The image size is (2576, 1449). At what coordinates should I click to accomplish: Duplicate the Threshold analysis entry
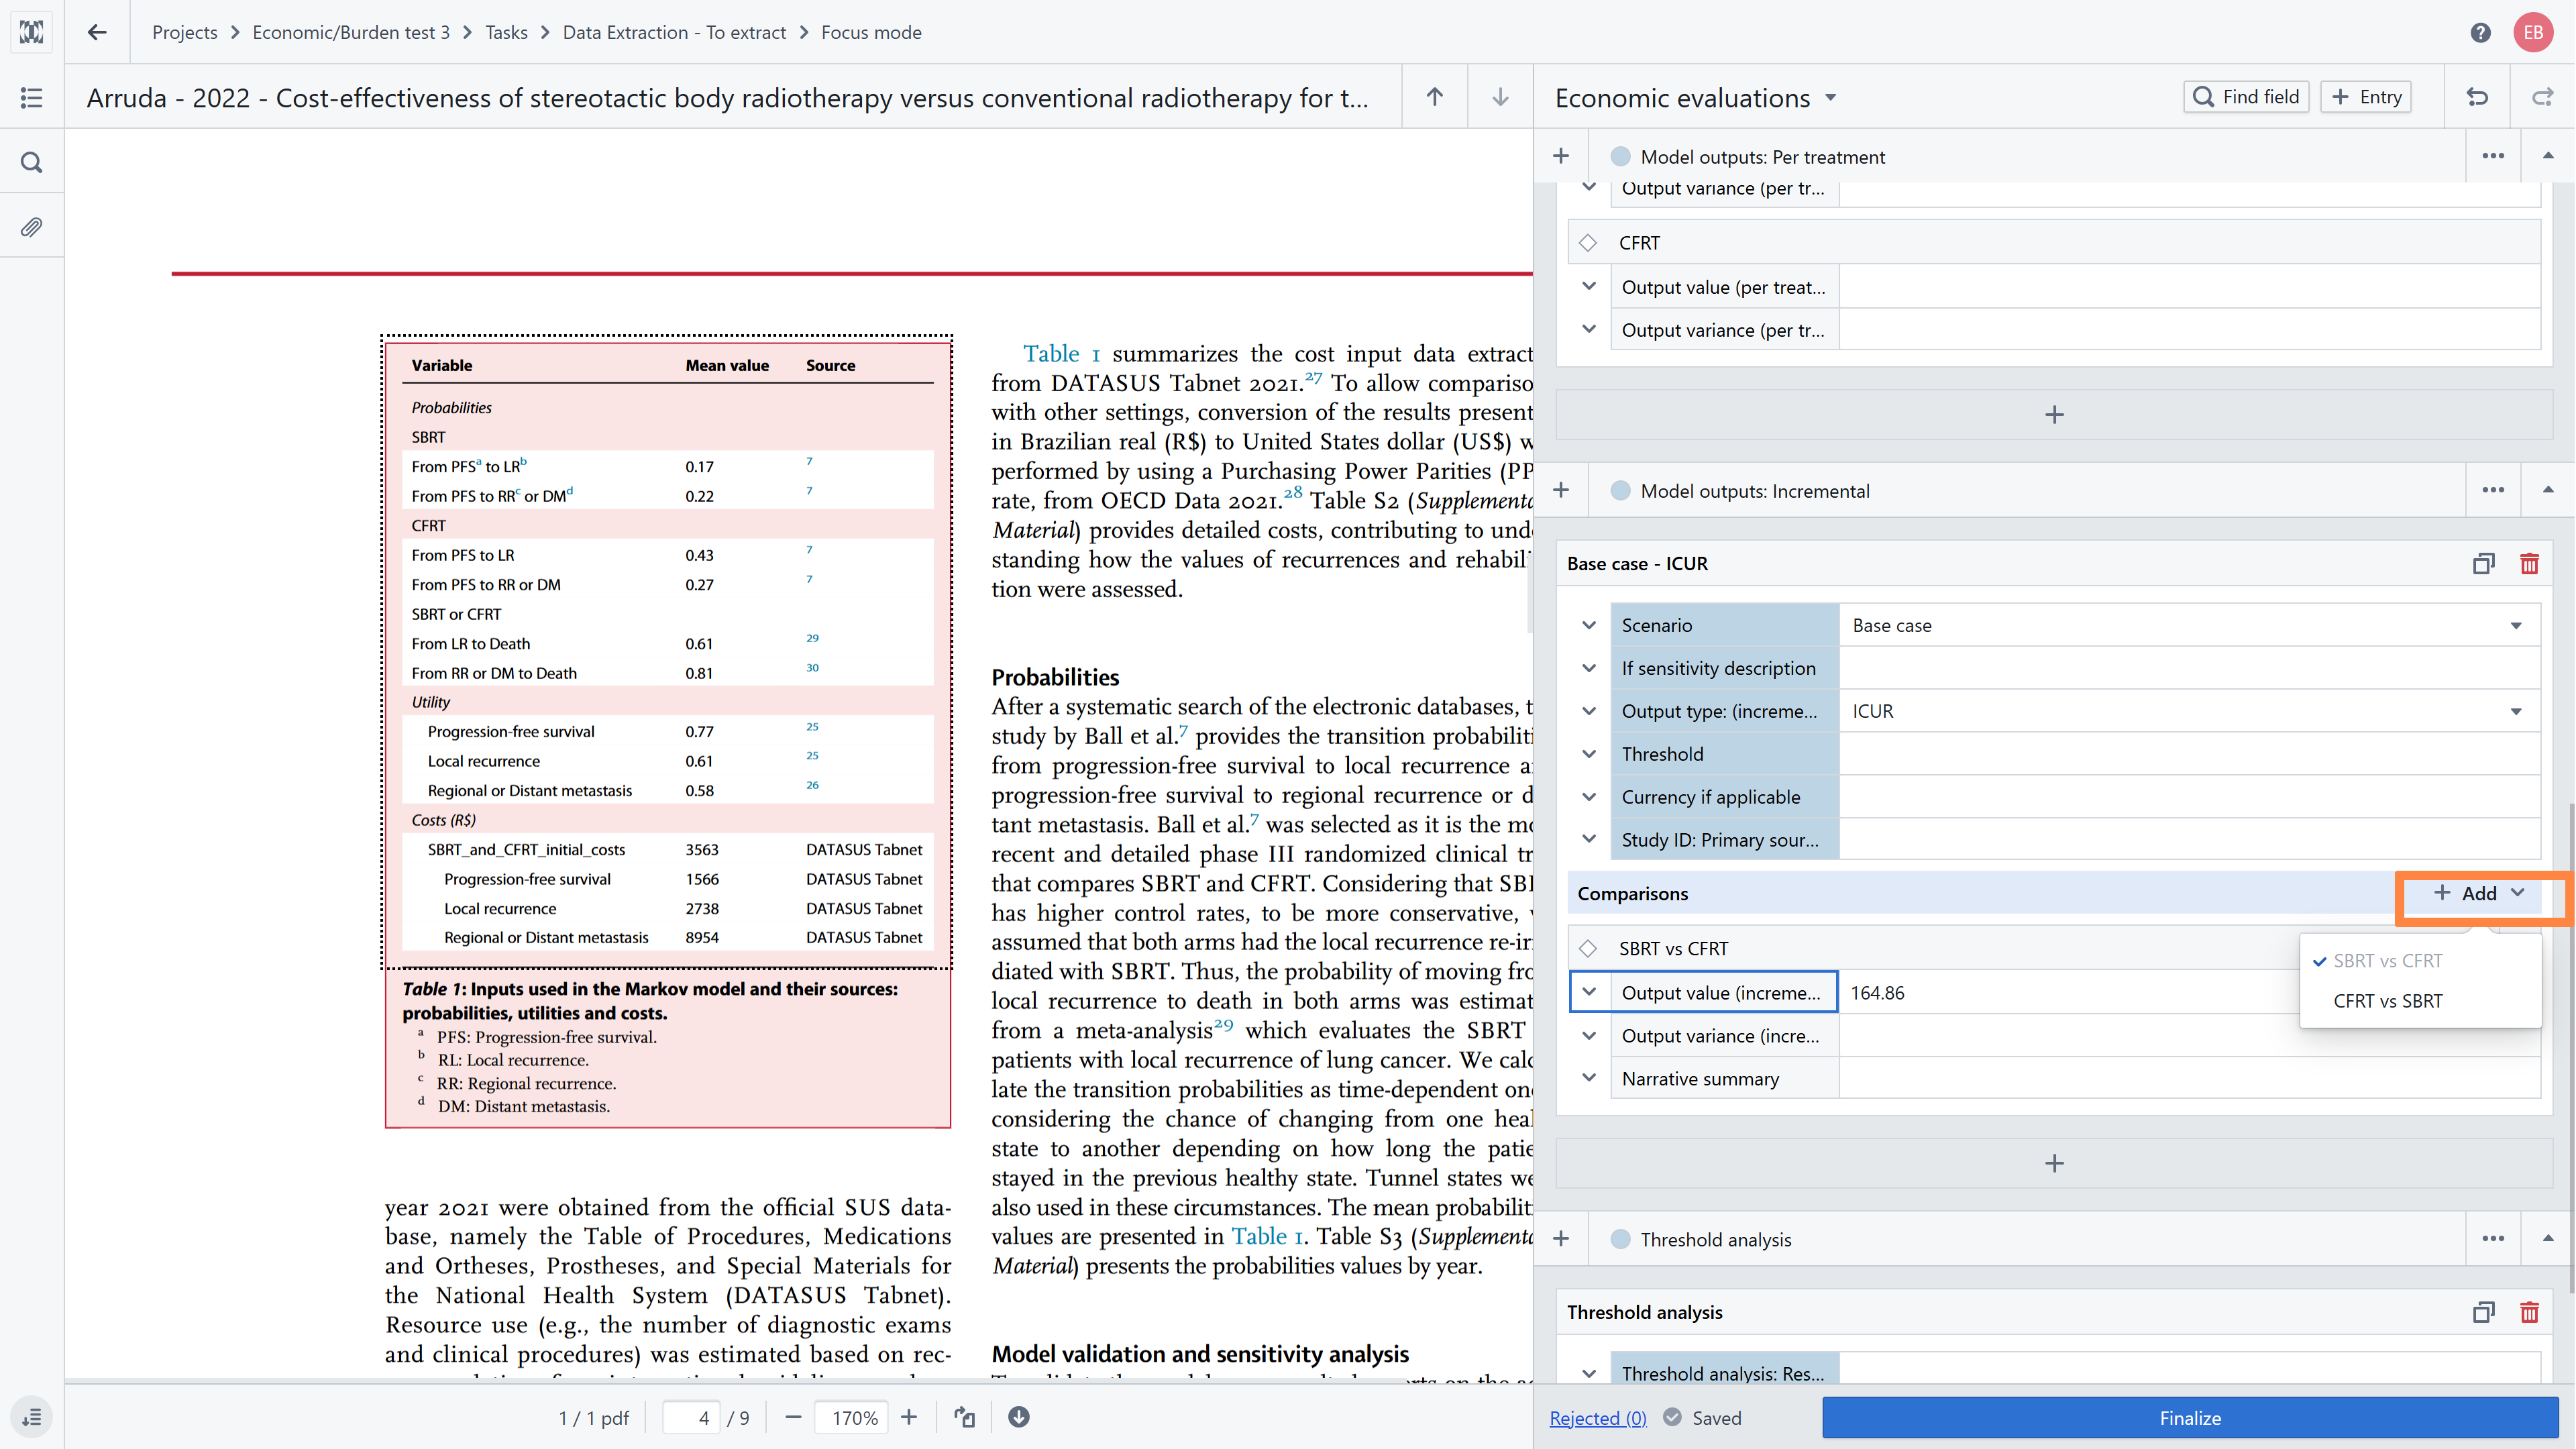2484,1312
